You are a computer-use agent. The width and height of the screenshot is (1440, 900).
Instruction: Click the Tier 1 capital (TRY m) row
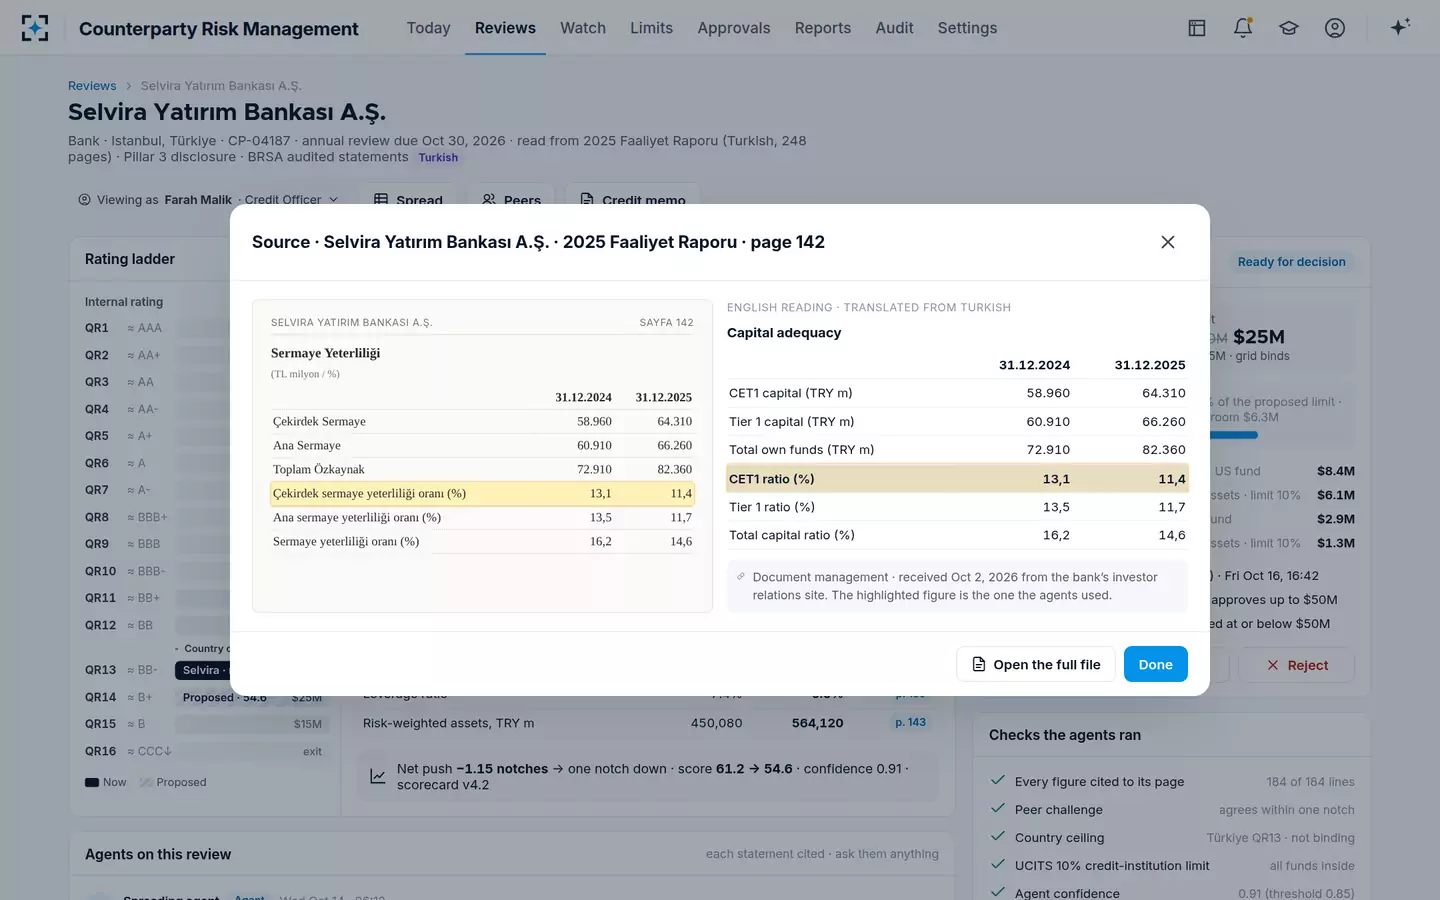[x=957, y=422]
